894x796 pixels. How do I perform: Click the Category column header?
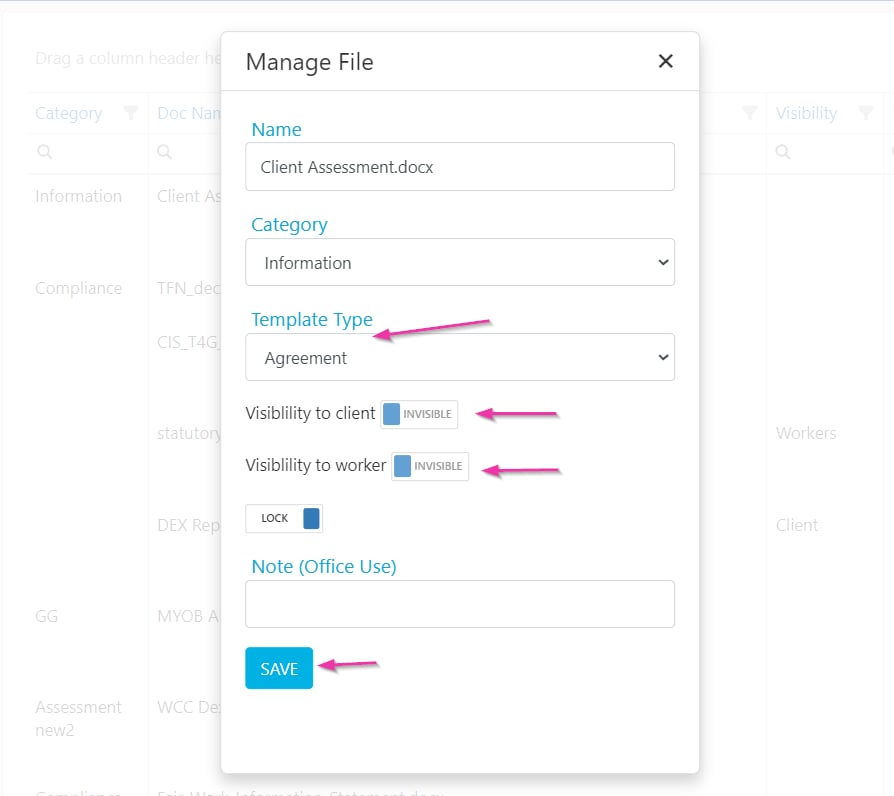point(68,113)
